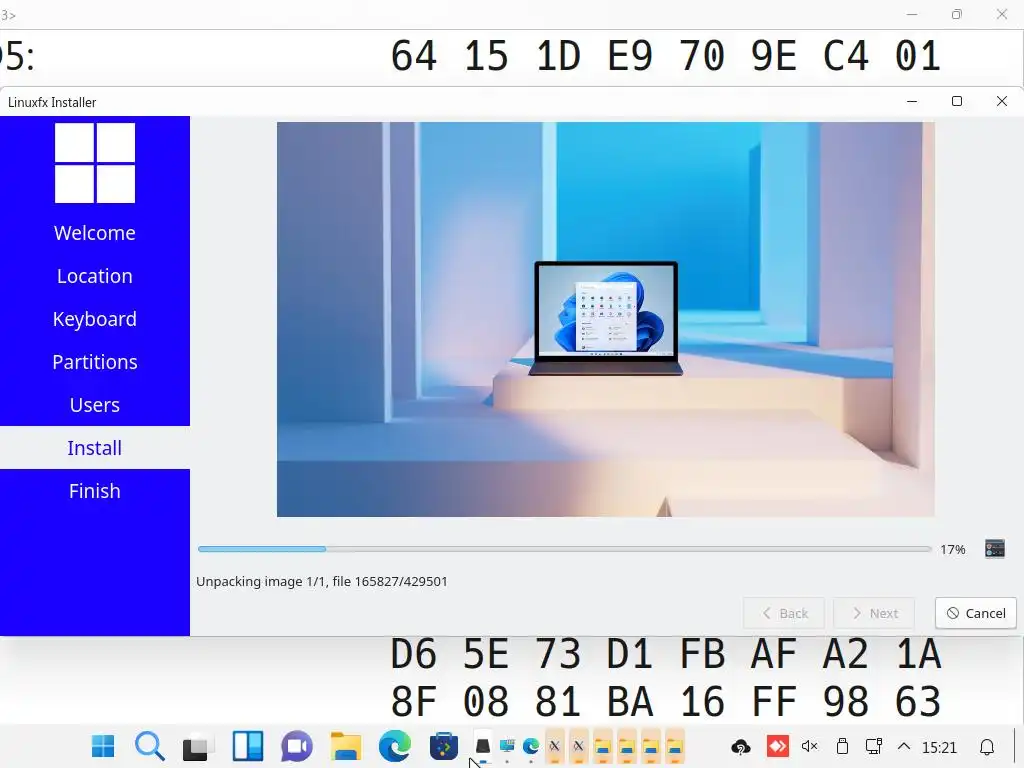Close the background hex window
The width and height of the screenshot is (1024, 768).
click(x=1002, y=14)
